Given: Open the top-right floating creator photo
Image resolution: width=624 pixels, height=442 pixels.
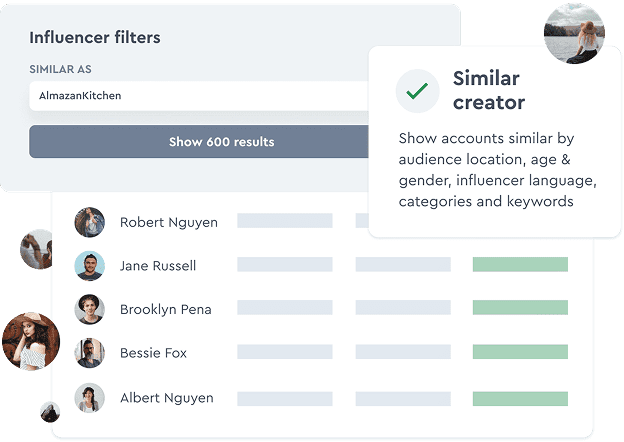Looking at the screenshot, I should click(573, 33).
